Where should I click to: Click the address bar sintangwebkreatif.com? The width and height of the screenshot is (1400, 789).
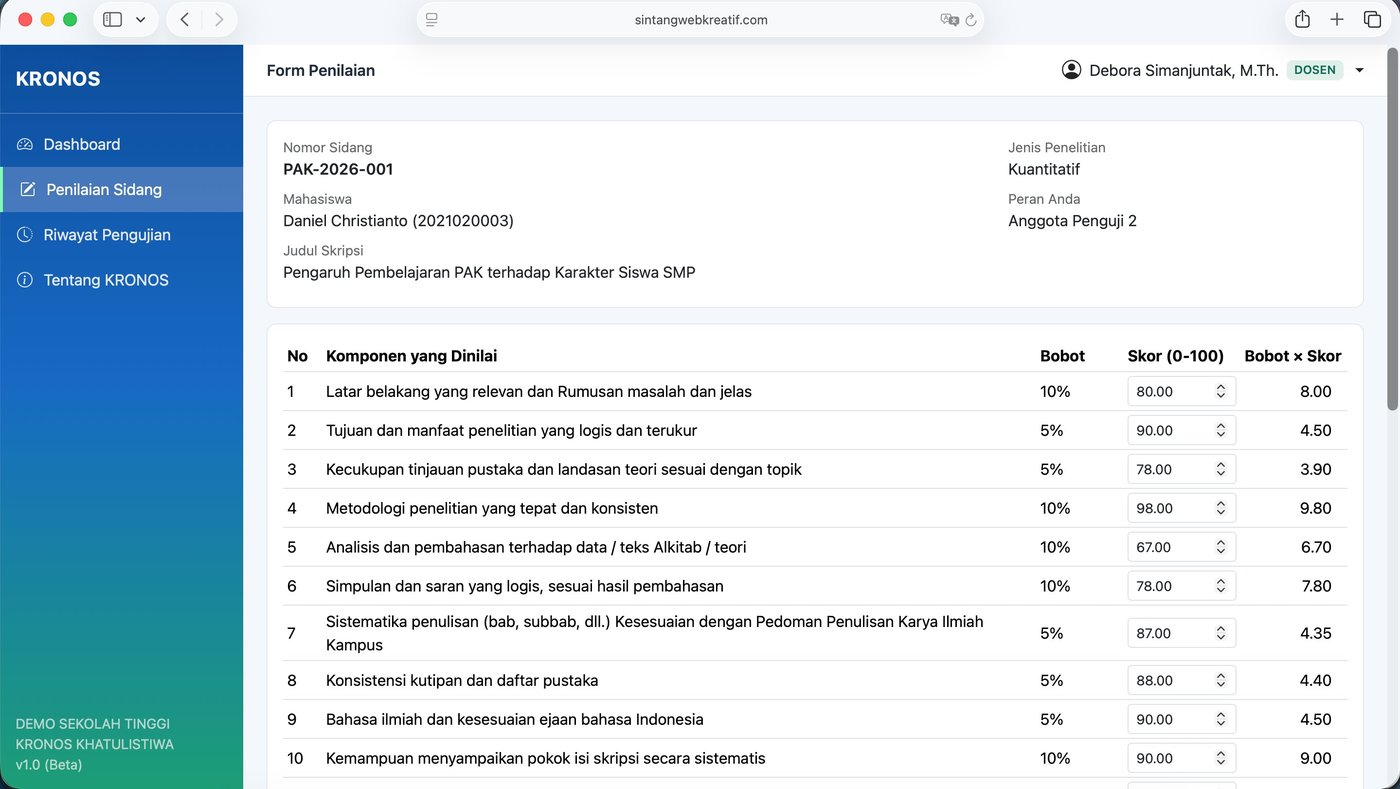700,19
